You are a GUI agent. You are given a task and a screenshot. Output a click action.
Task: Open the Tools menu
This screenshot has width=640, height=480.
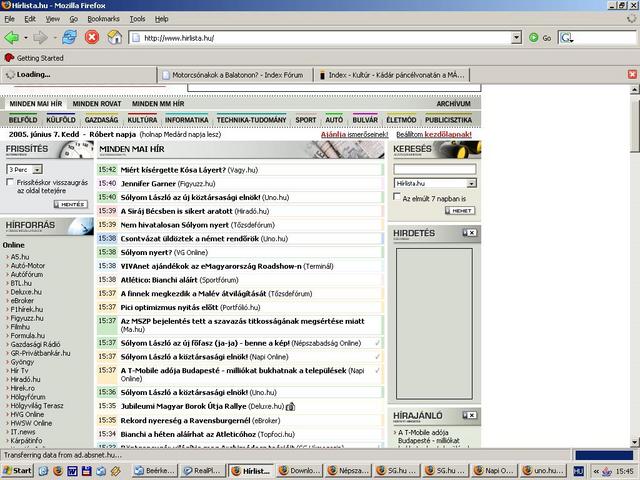[x=137, y=19]
